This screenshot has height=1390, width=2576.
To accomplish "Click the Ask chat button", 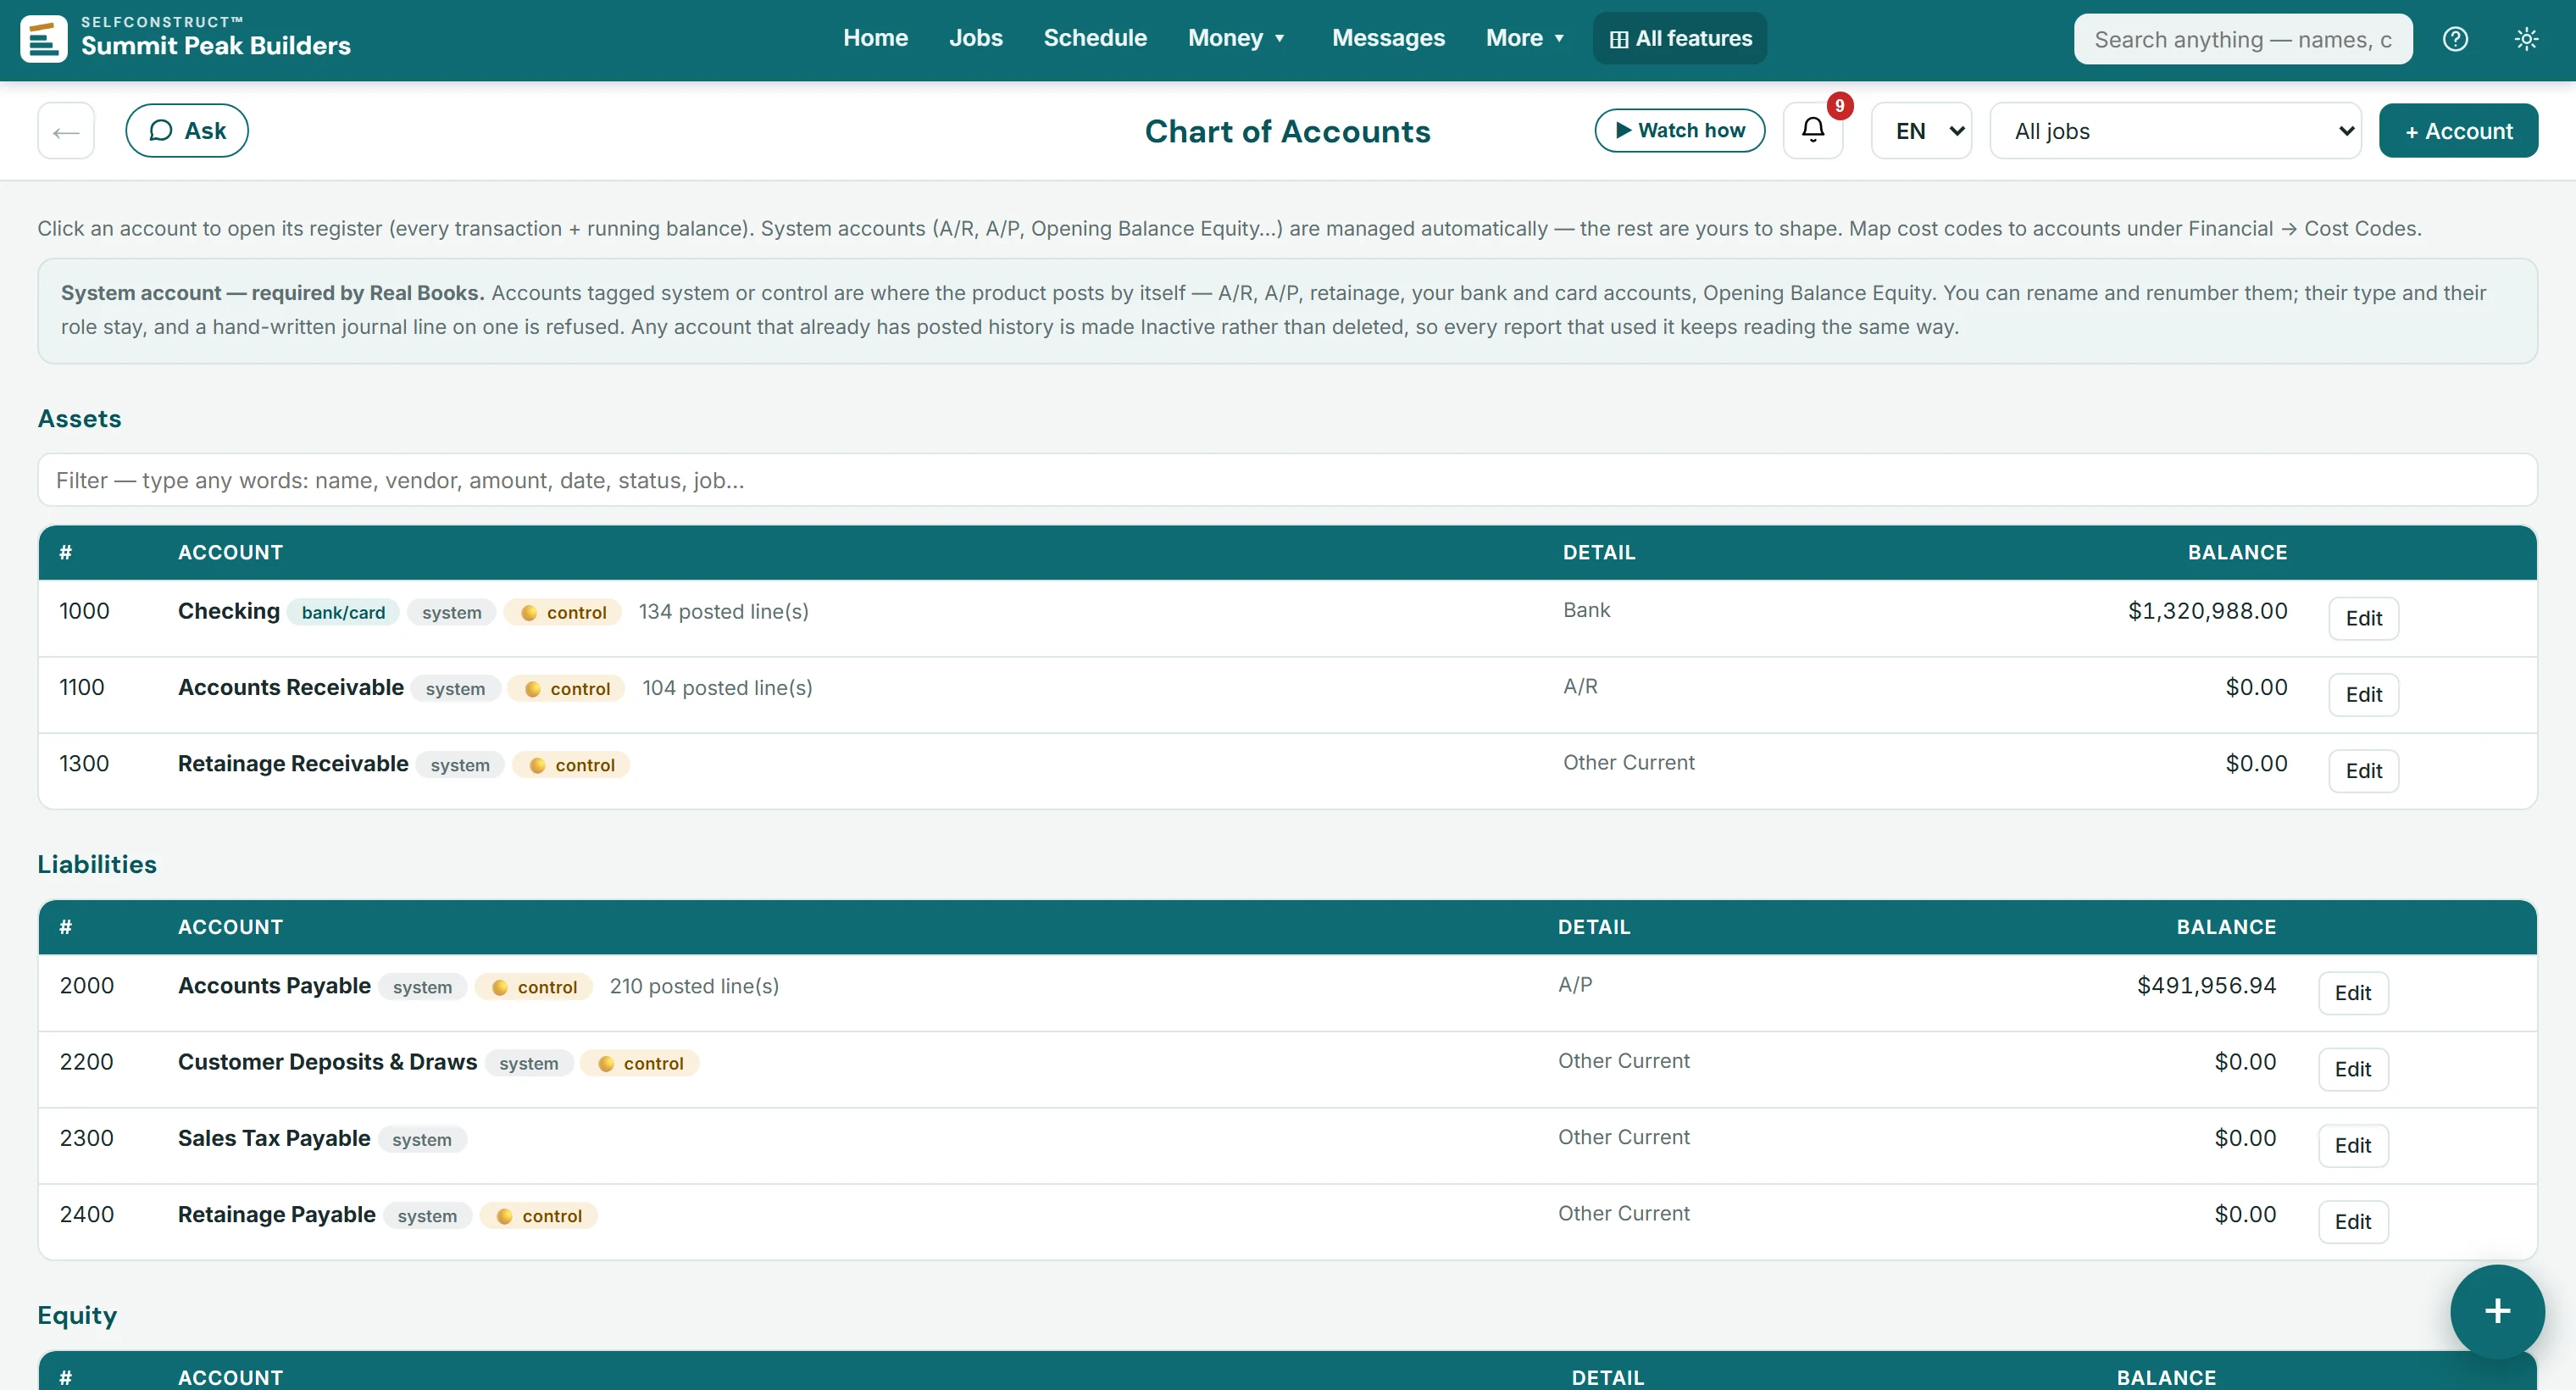I will point(187,130).
